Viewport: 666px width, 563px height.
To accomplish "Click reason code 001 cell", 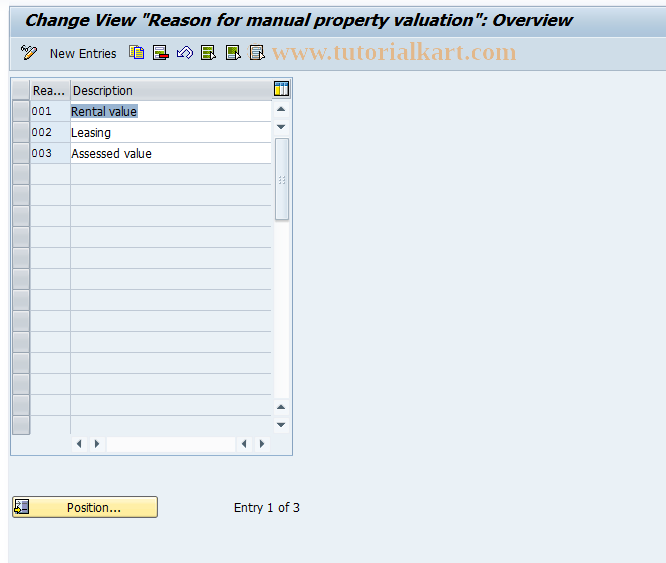I will point(50,111).
